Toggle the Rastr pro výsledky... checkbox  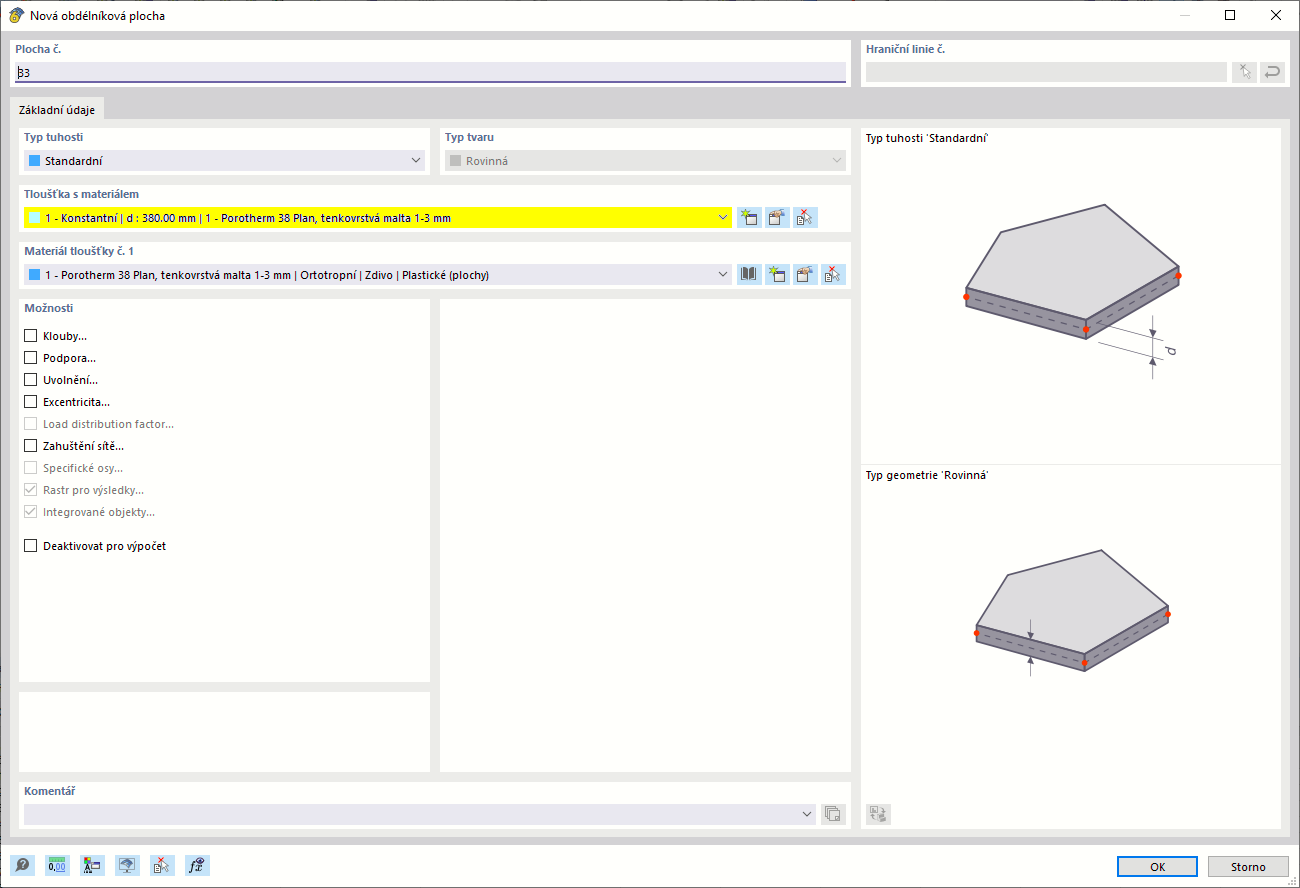[x=31, y=490]
